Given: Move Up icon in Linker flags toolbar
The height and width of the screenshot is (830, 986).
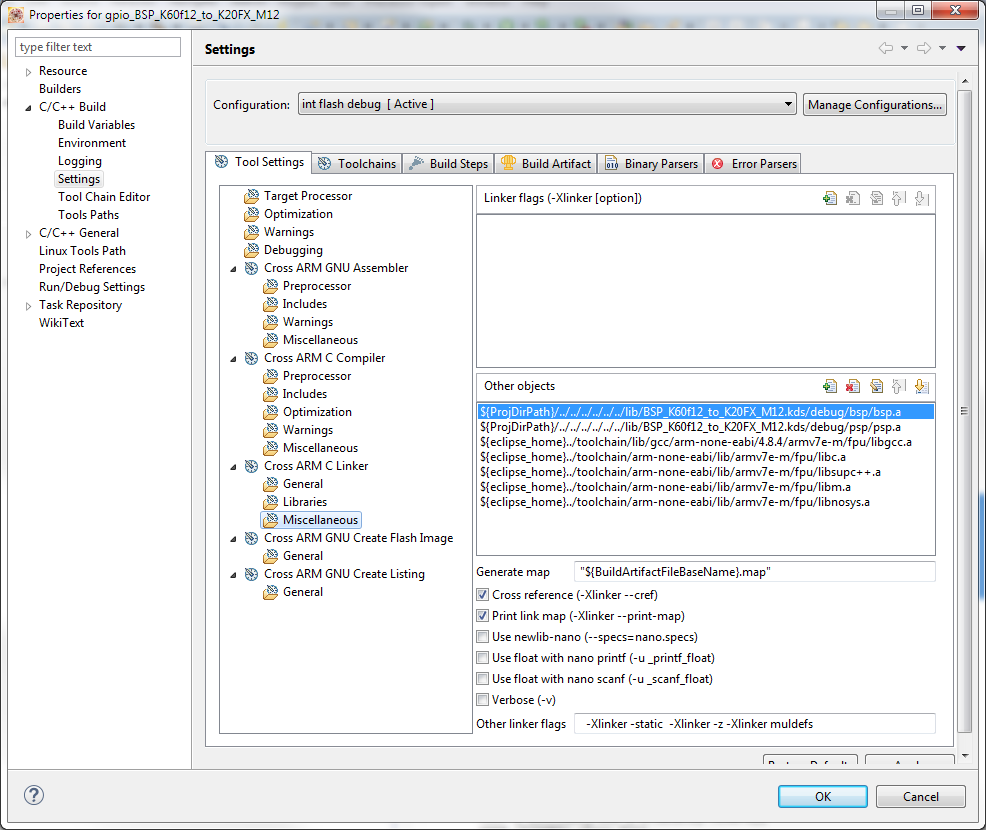Looking at the screenshot, I should (899, 199).
